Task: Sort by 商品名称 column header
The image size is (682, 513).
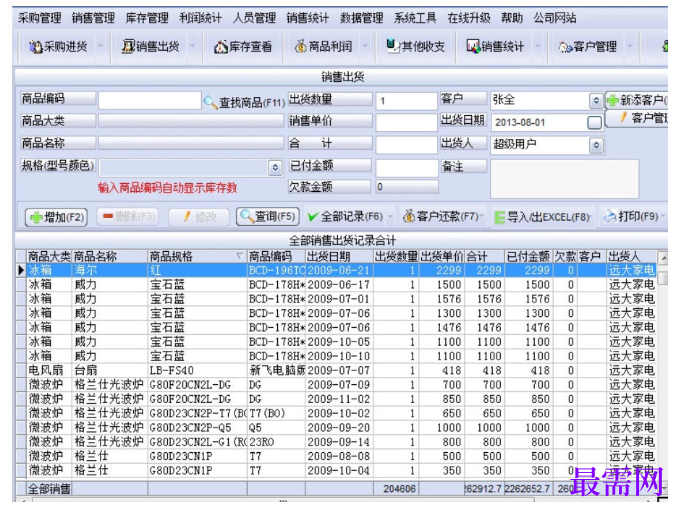Action: (x=110, y=256)
